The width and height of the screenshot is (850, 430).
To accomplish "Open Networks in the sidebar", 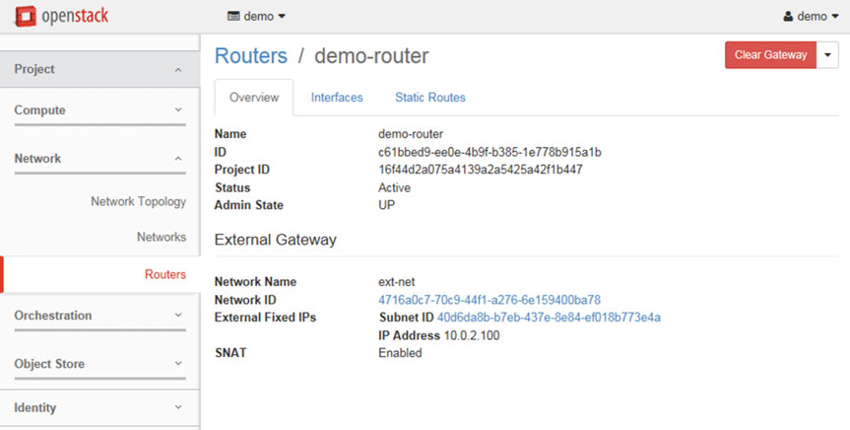I will 162,237.
